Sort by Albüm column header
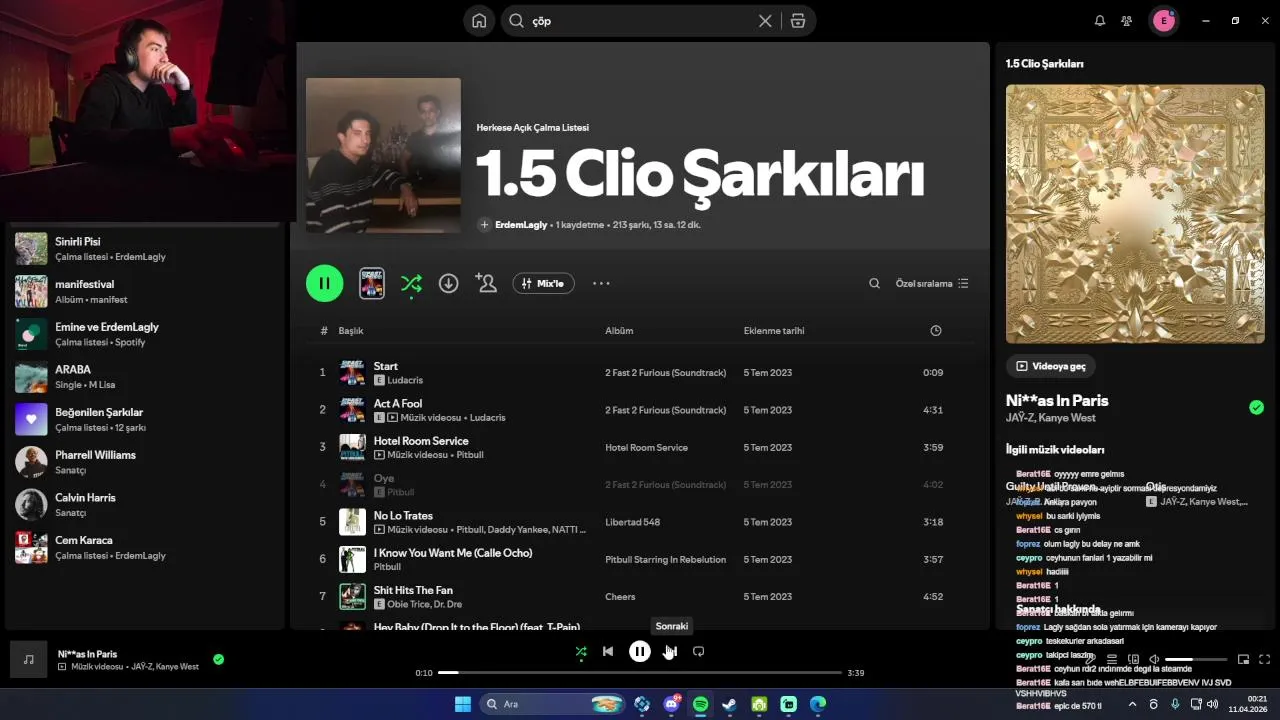This screenshot has height=720, width=1280. coord(619,331)
